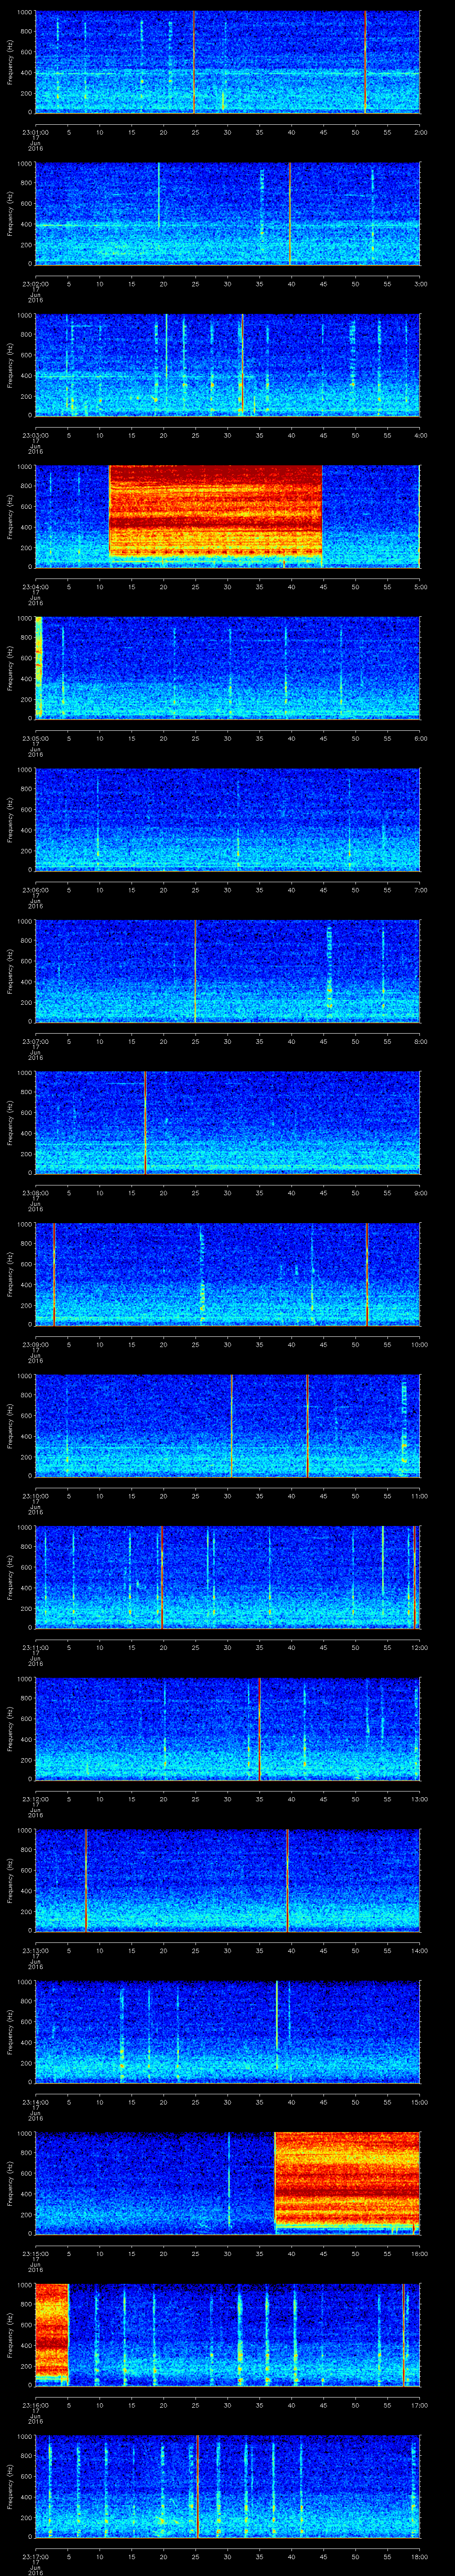Open the spectrogram panel starting at 23:02:00
This screenshot has height=2576, width=455.
coord(227,213)
